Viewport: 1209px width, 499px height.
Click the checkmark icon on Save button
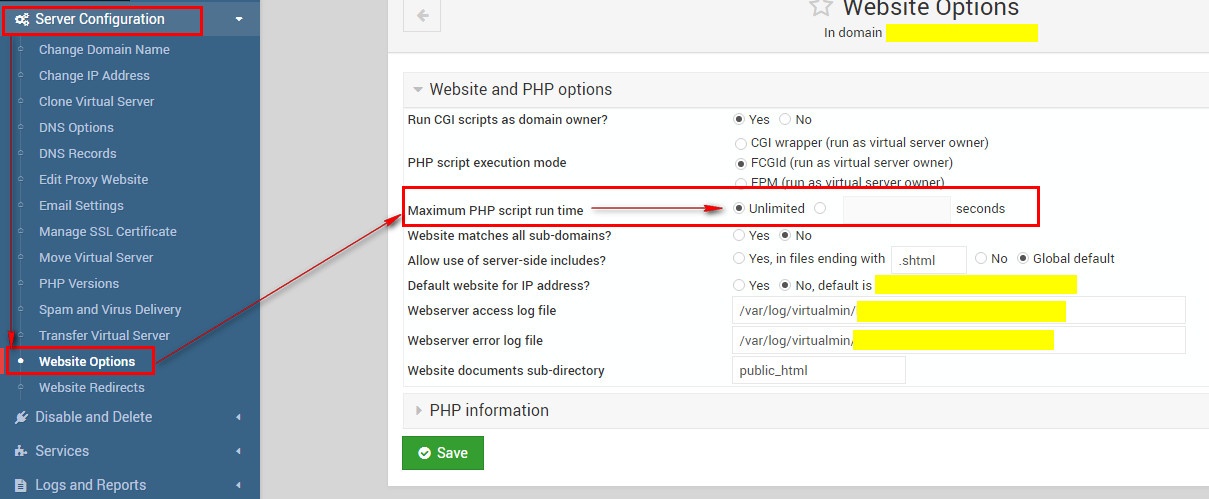(x=424, y=453)
